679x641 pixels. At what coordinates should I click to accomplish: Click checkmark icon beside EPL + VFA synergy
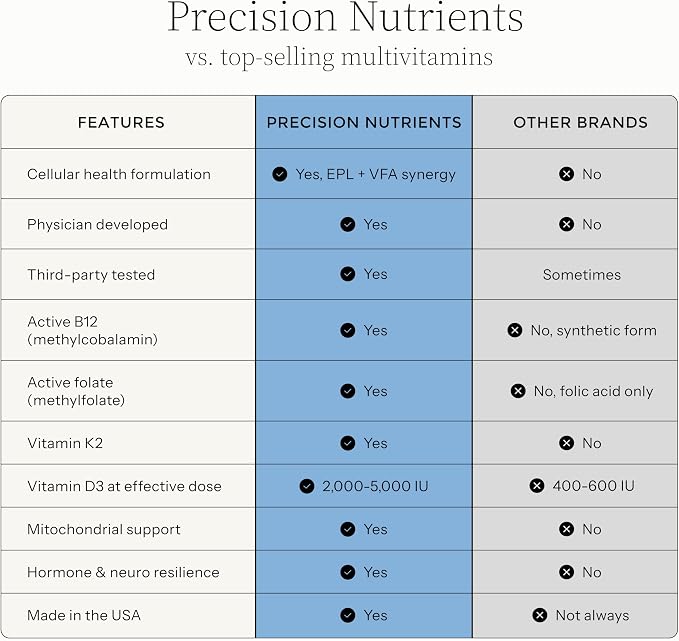[280, 174]
